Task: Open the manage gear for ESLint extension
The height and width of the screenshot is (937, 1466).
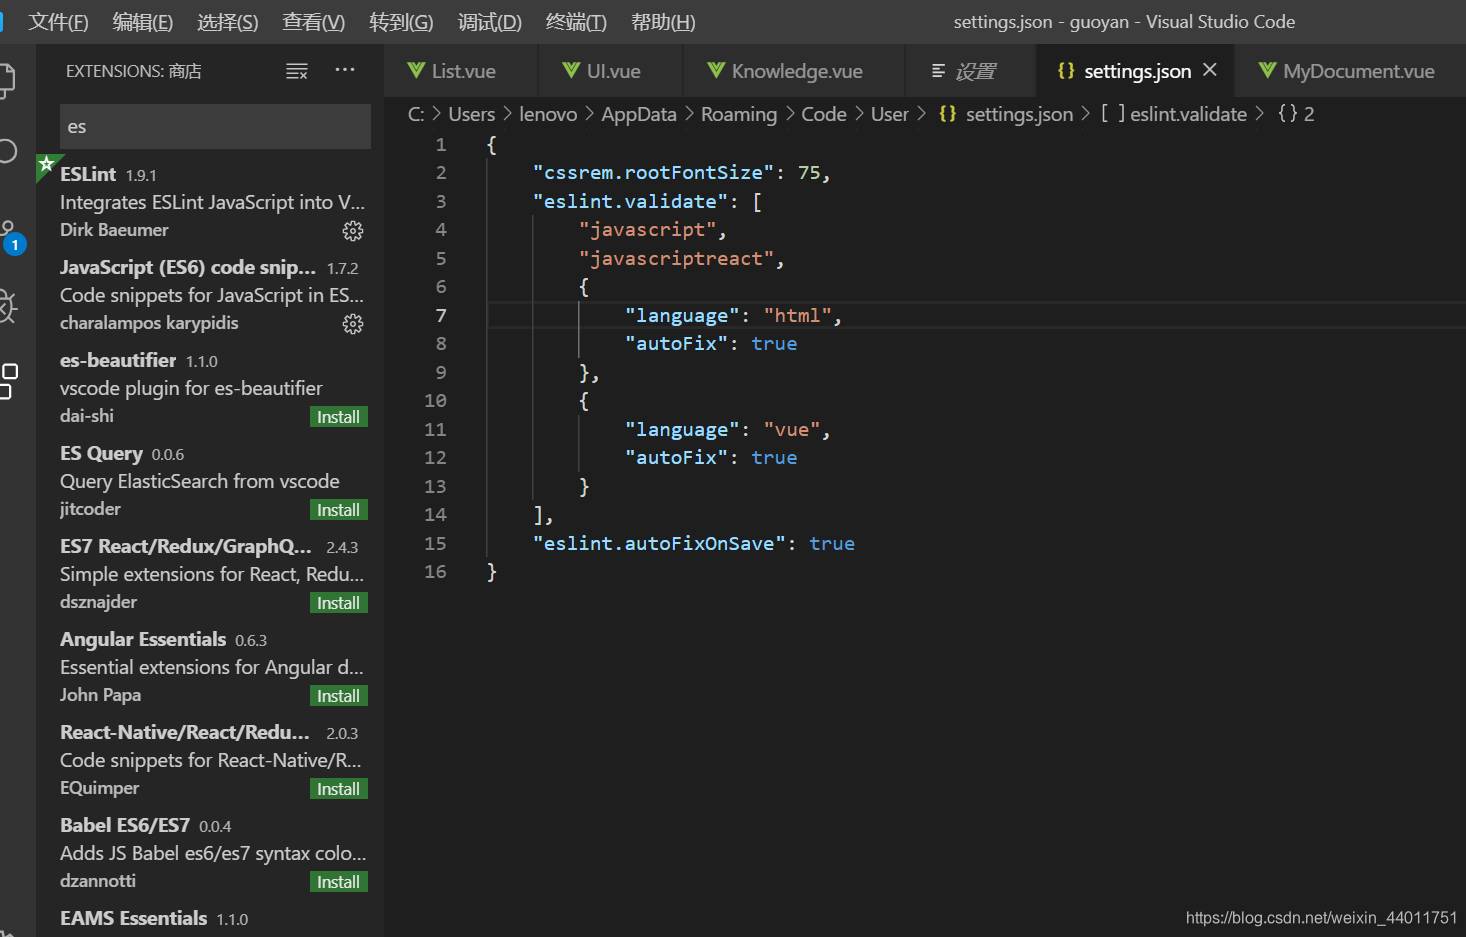Action: (x=353, y=231)
